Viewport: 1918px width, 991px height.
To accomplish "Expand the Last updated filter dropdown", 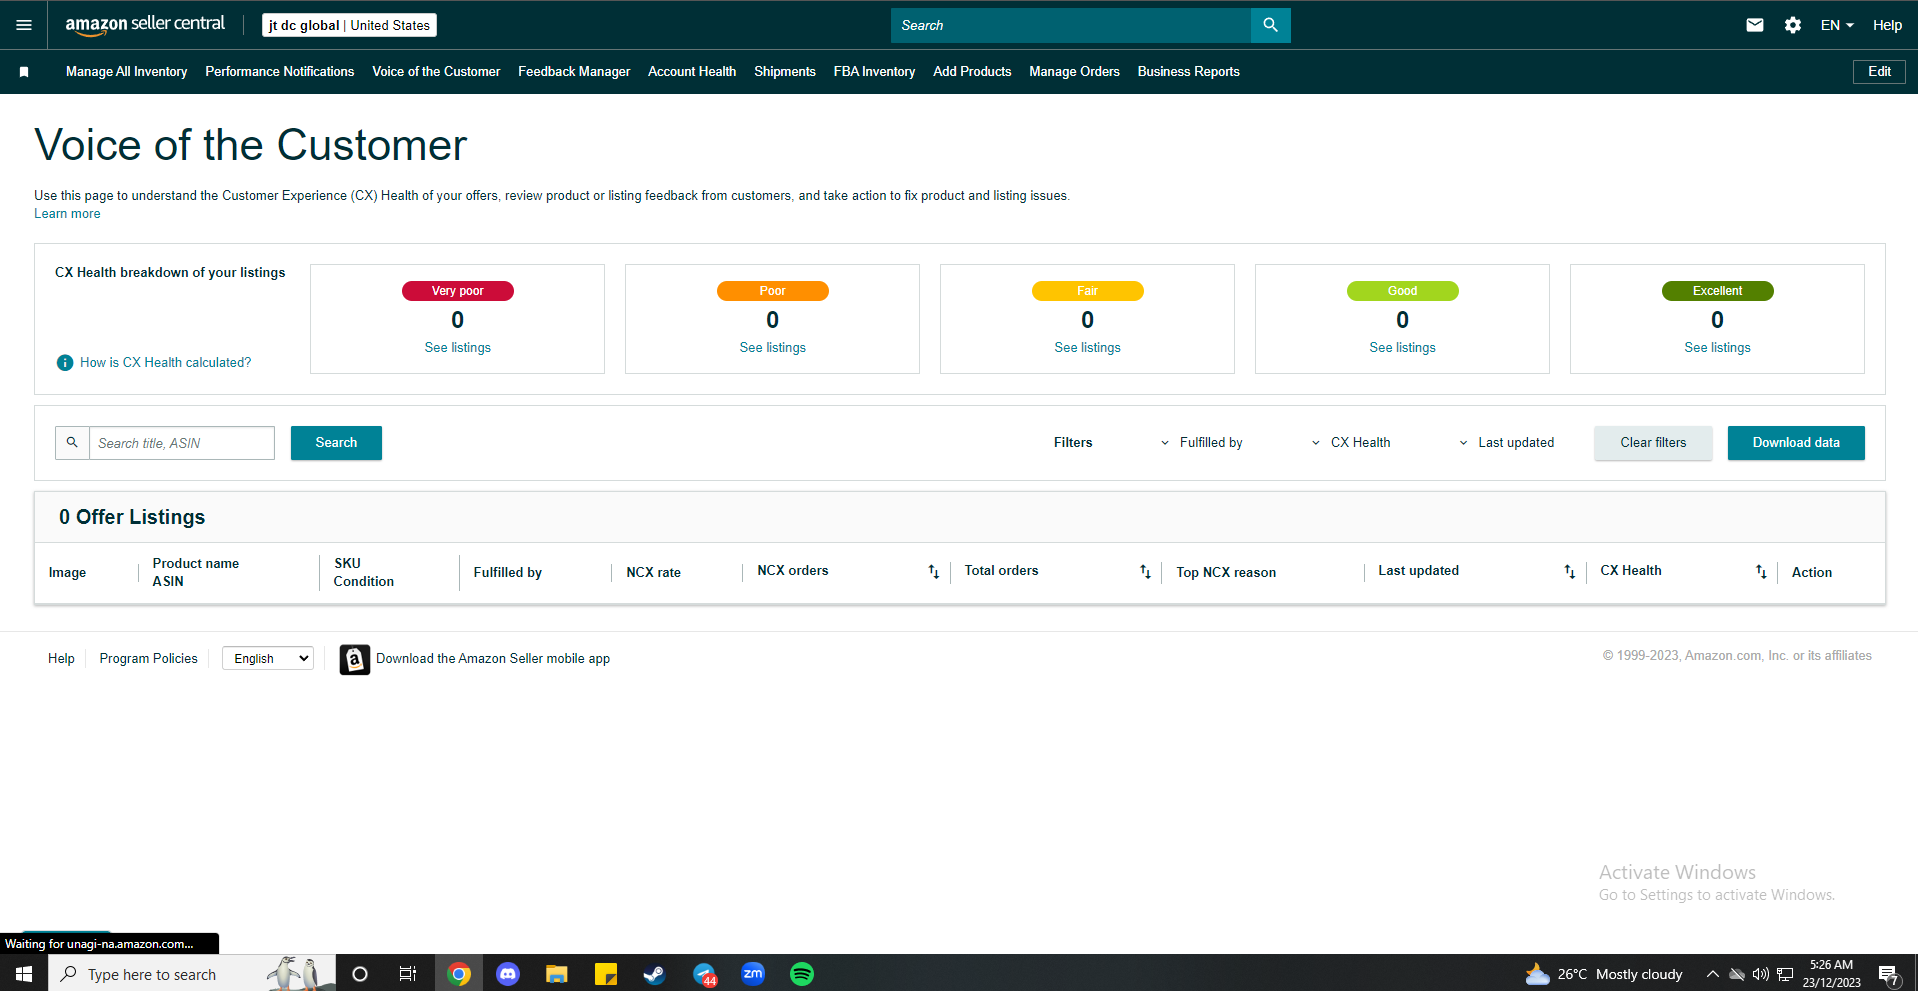I will tap(1506, 443).
